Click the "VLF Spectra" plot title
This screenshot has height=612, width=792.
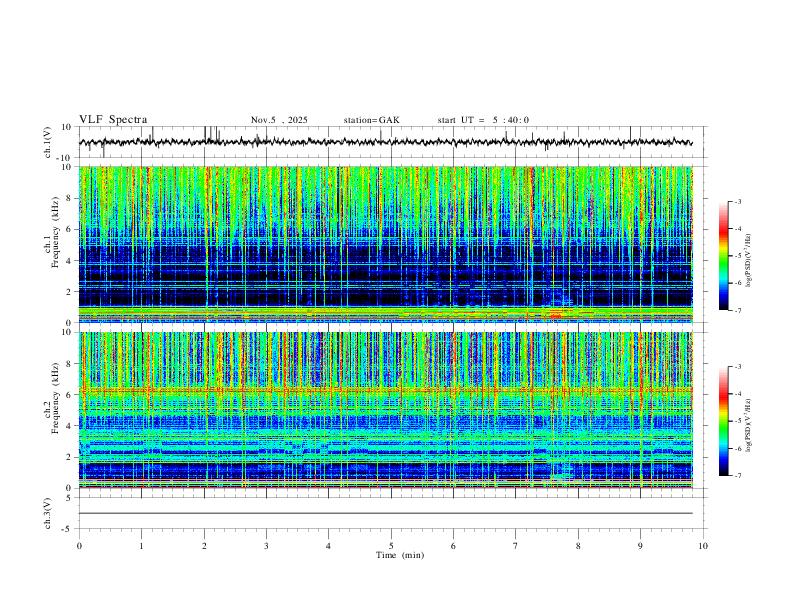(113, 119)
